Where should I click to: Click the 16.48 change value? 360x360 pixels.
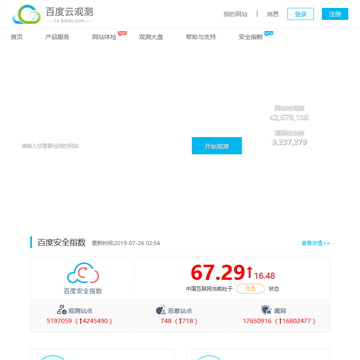tap(265, 276)
